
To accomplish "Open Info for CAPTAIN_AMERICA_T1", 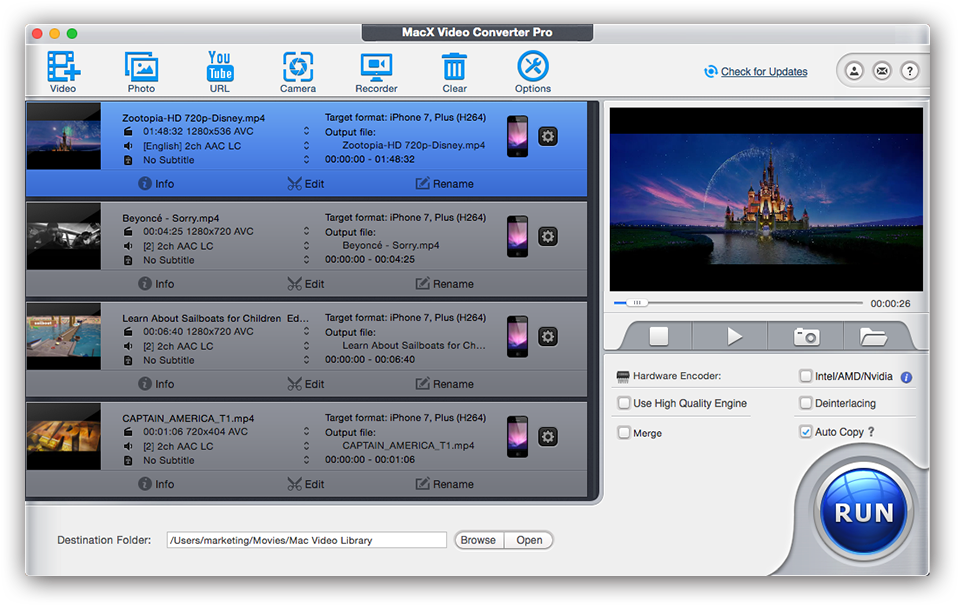I will point(156,484).
